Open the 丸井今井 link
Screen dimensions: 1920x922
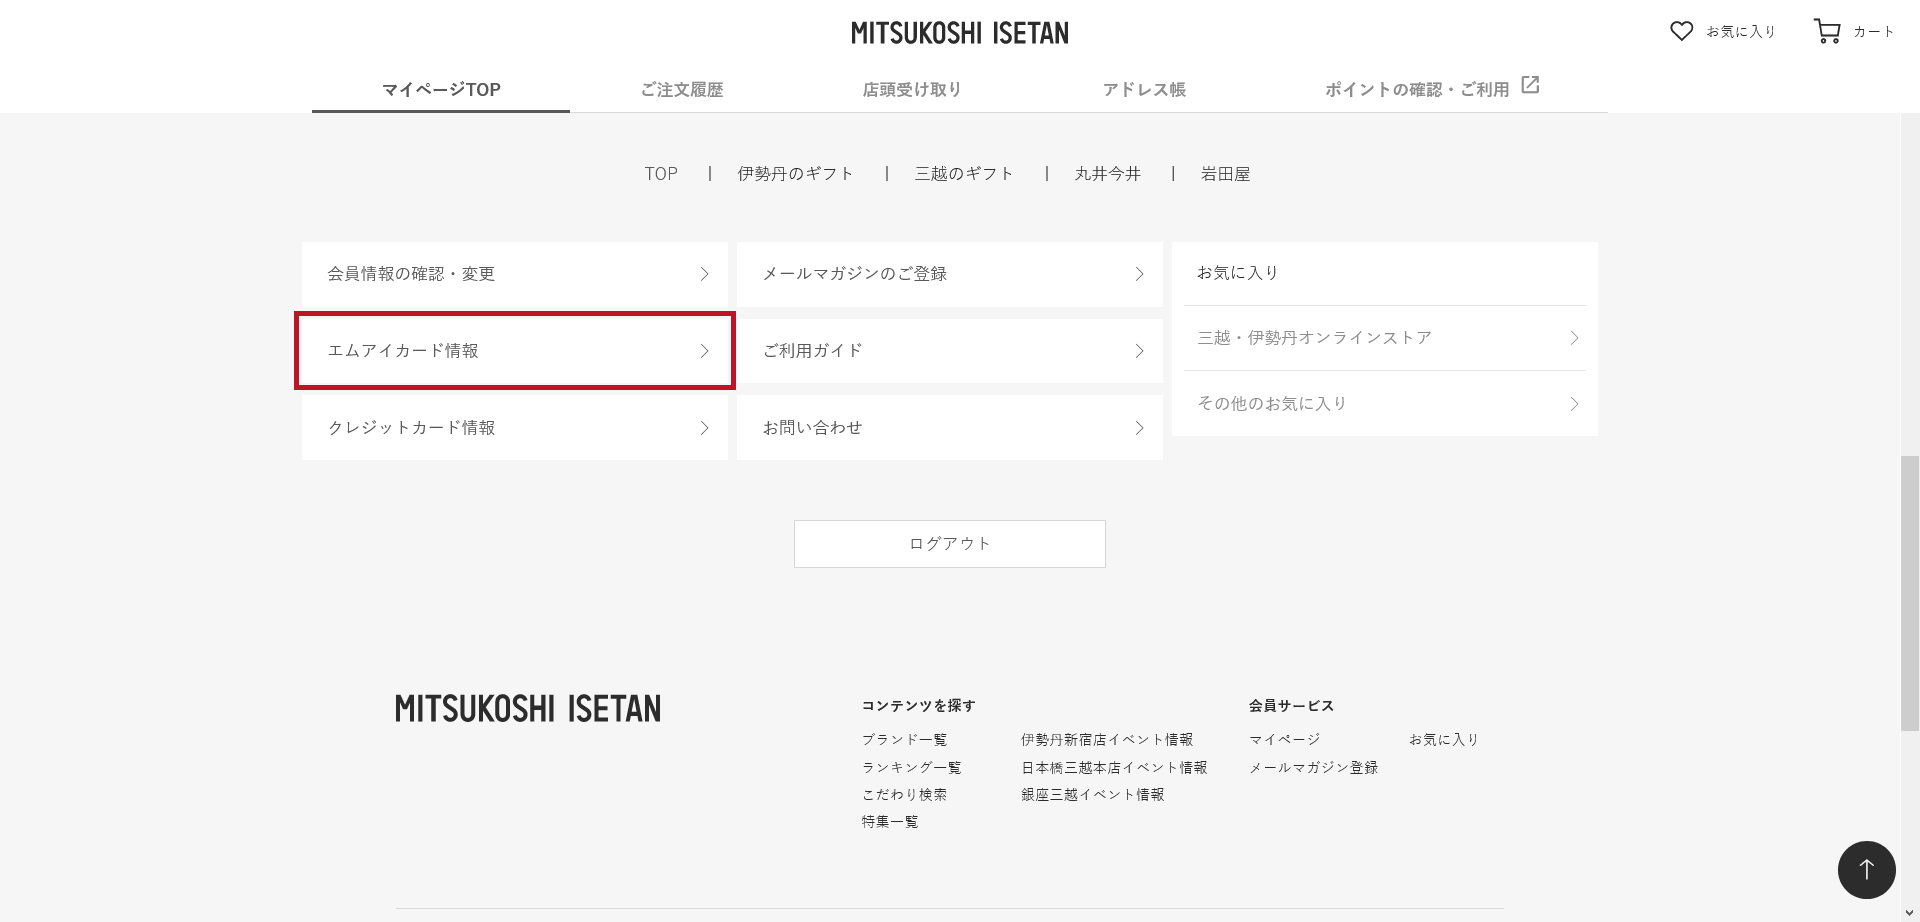click(1107, 174)
